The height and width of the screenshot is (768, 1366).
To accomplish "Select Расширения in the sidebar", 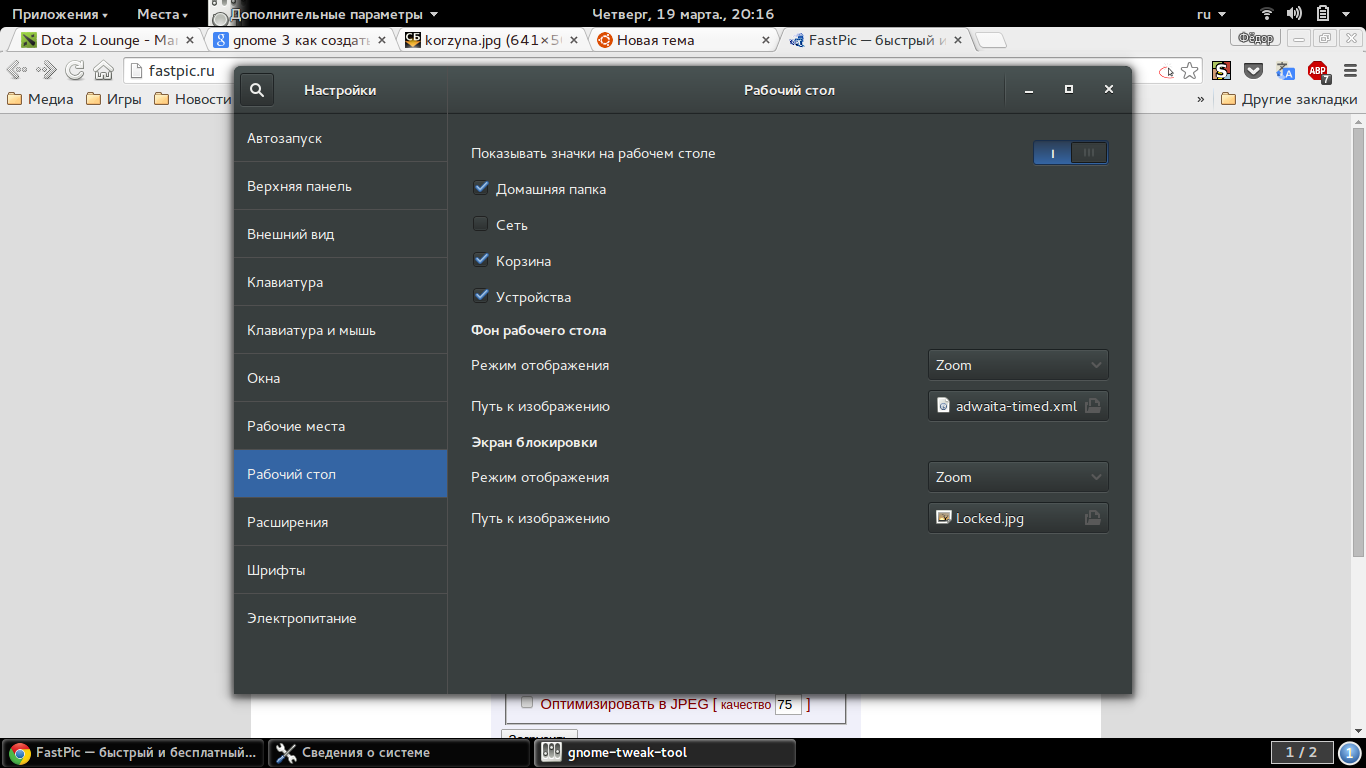I will tap(340, 522).
